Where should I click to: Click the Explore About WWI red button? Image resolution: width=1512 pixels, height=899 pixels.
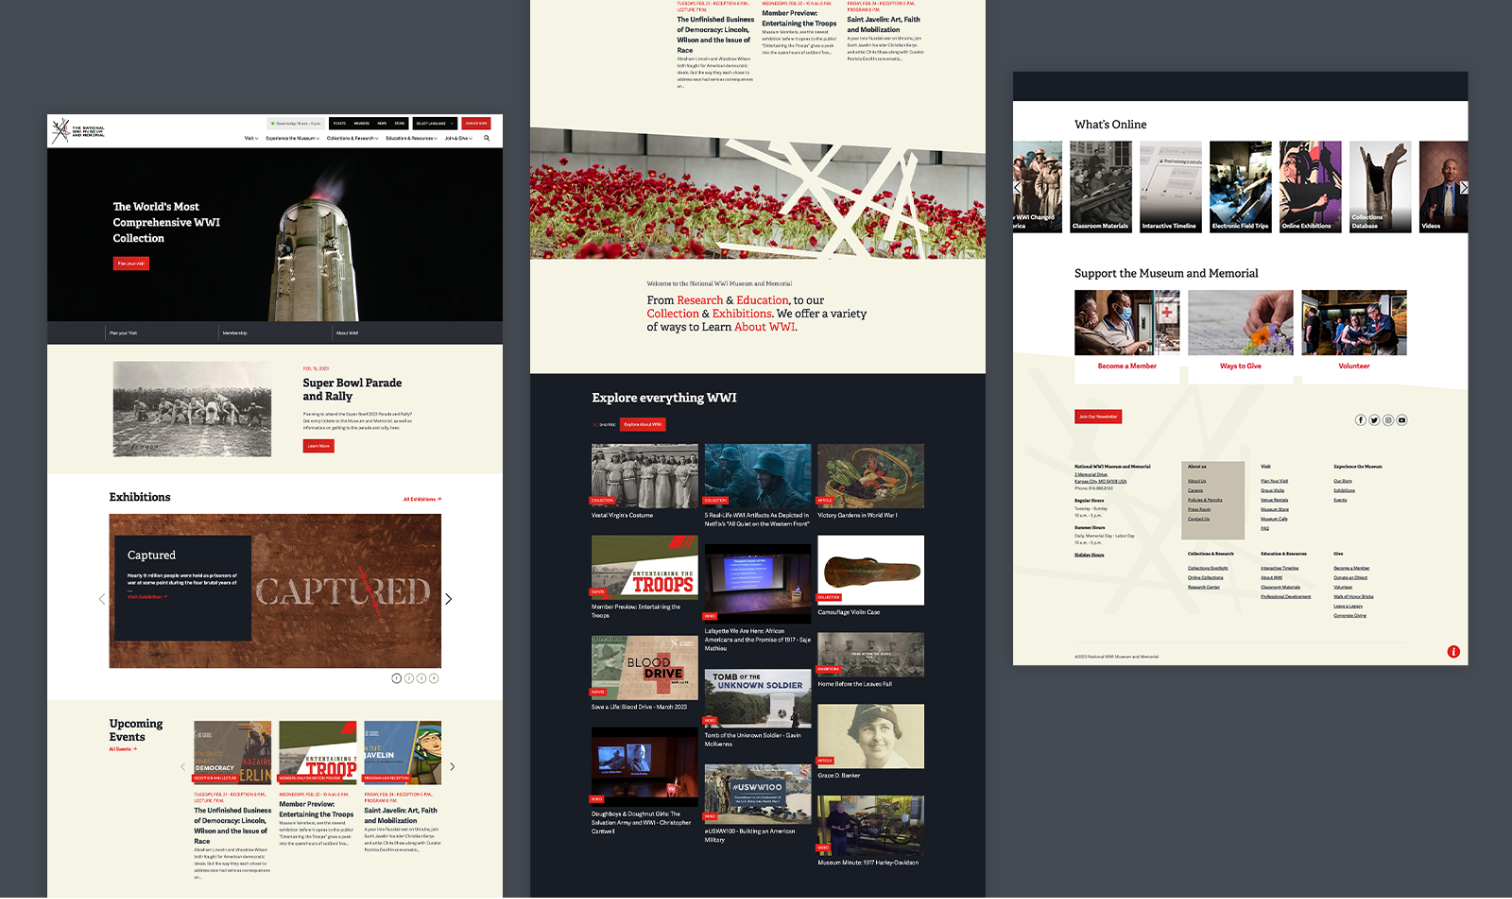643,424
